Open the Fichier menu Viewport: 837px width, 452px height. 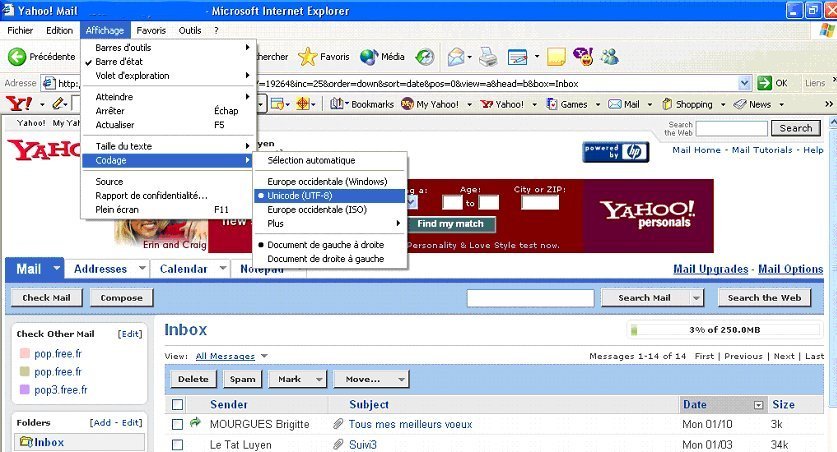click(x=20, y=30)
